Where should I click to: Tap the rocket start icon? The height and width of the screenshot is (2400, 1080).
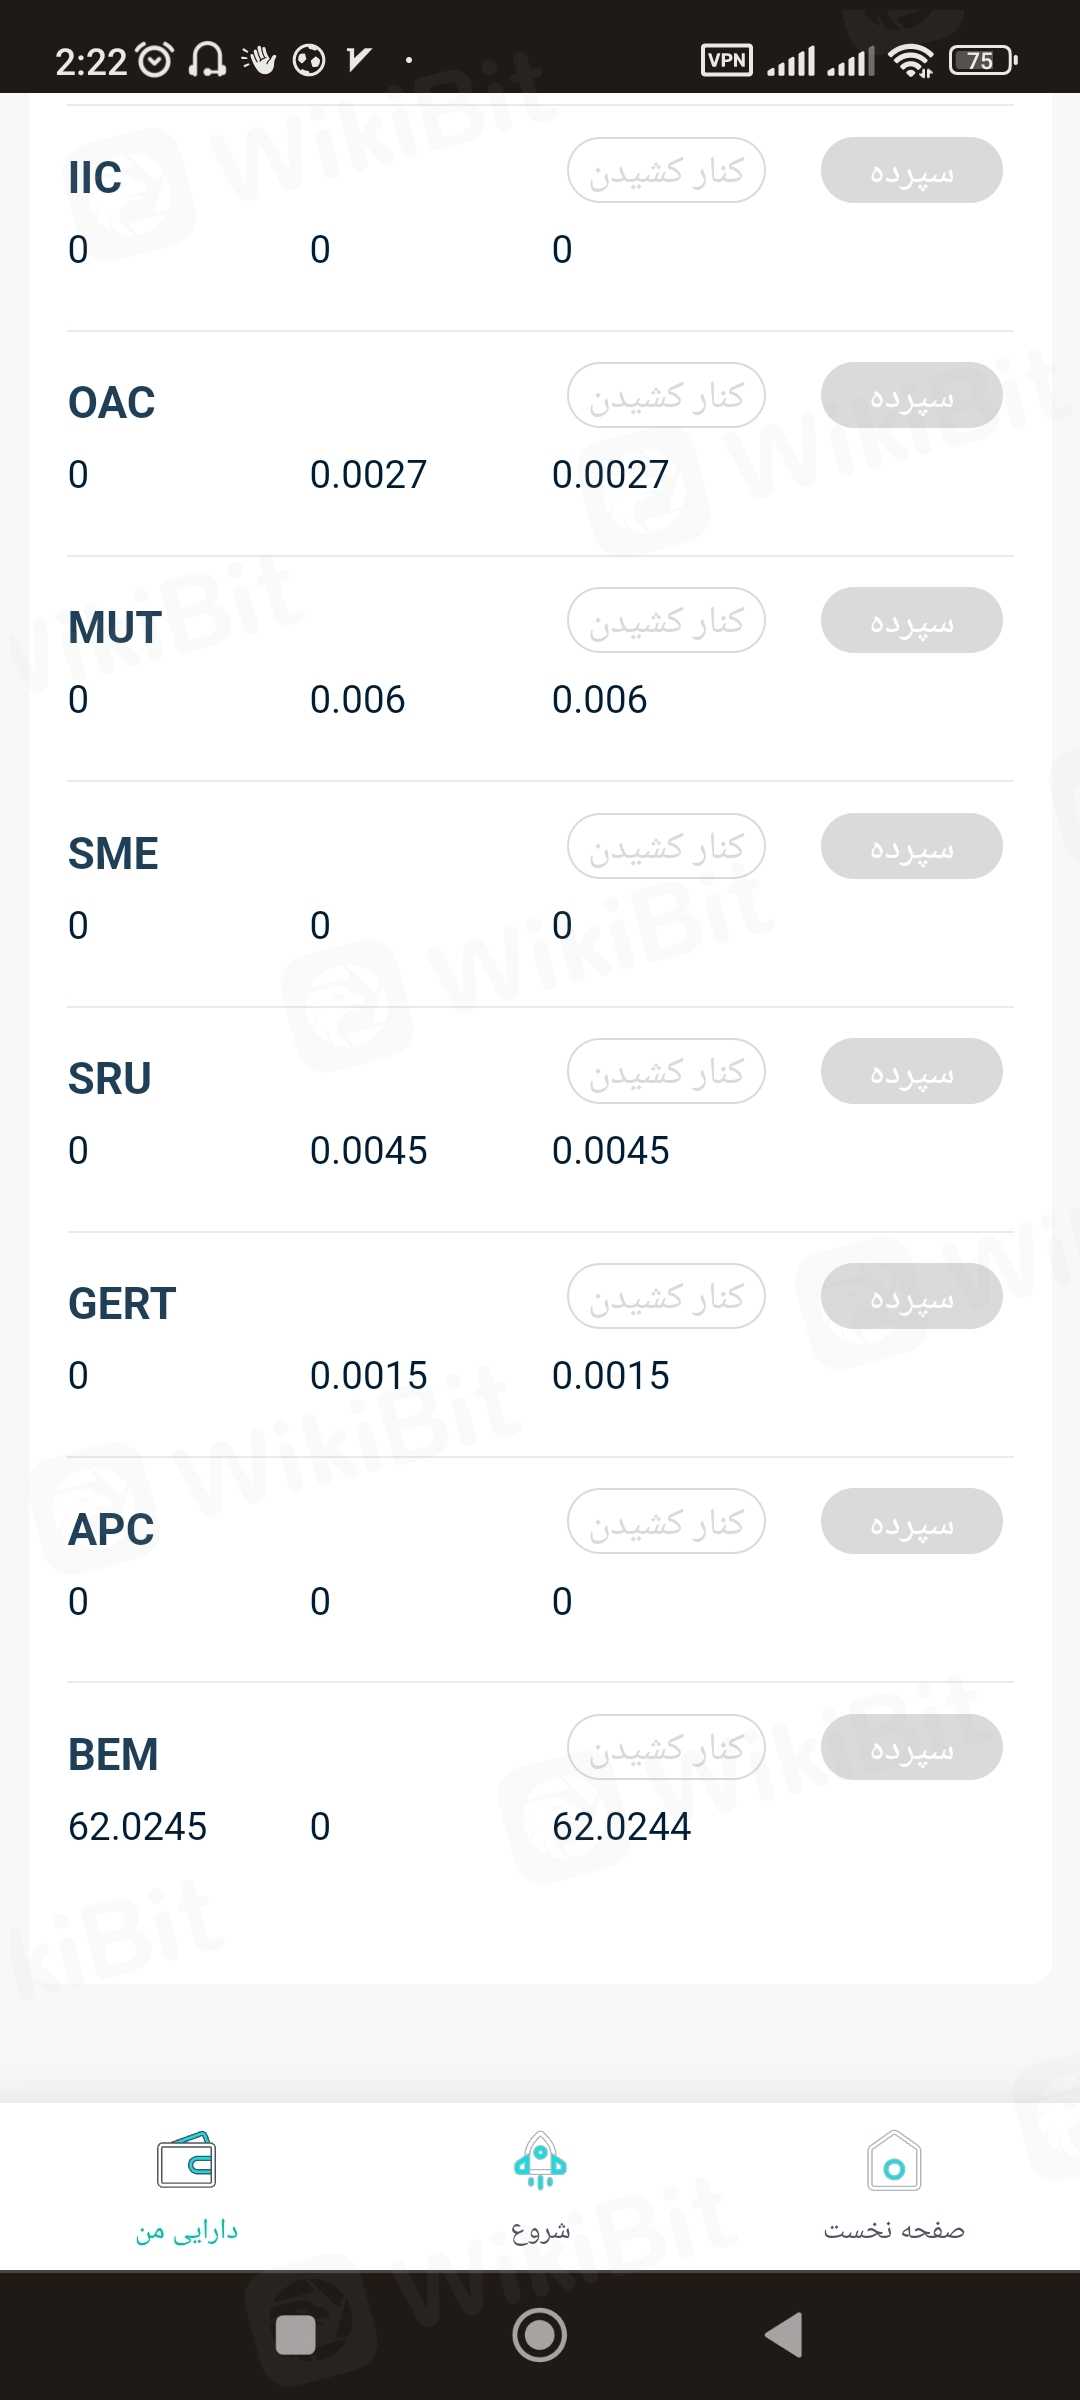(540, 2162)
